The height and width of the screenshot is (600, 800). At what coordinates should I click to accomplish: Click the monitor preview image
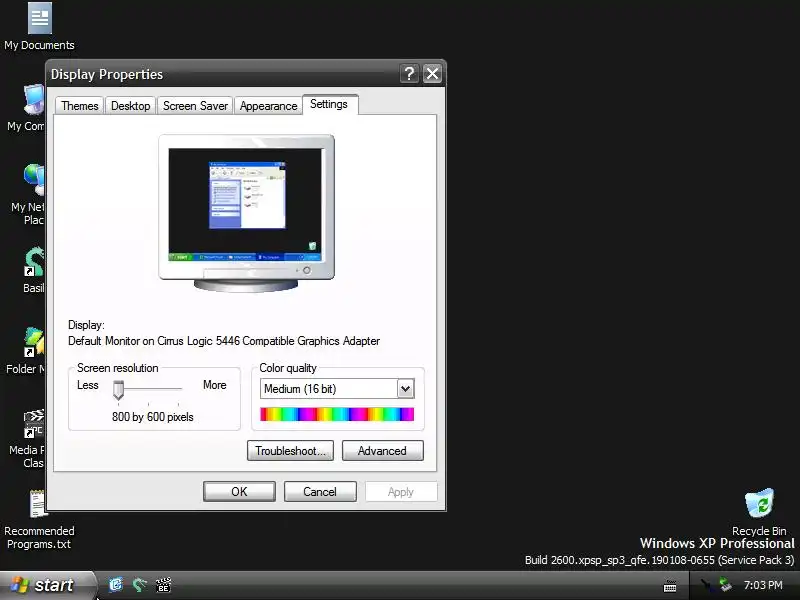point(246,213)
